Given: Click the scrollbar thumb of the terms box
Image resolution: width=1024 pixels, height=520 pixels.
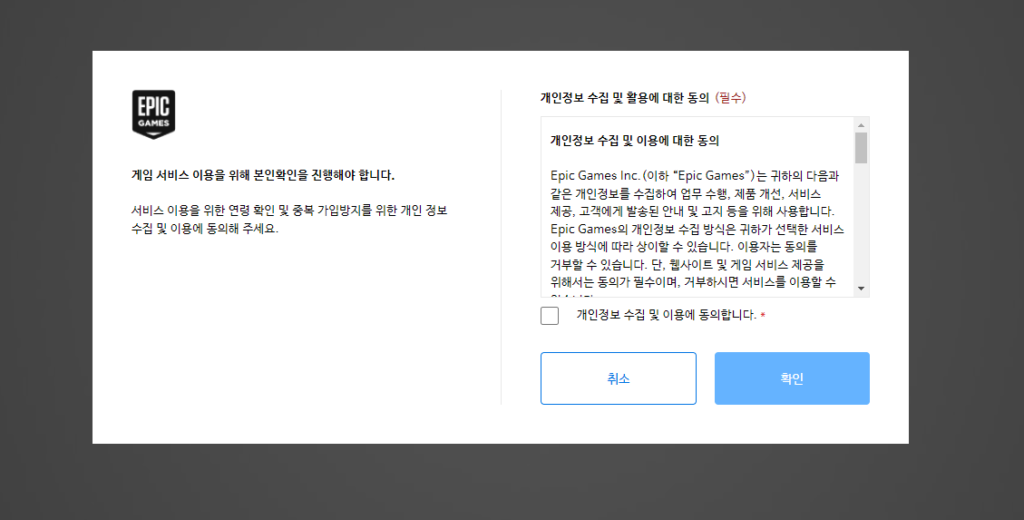Looking at the screenshot, I should point(861,148).
